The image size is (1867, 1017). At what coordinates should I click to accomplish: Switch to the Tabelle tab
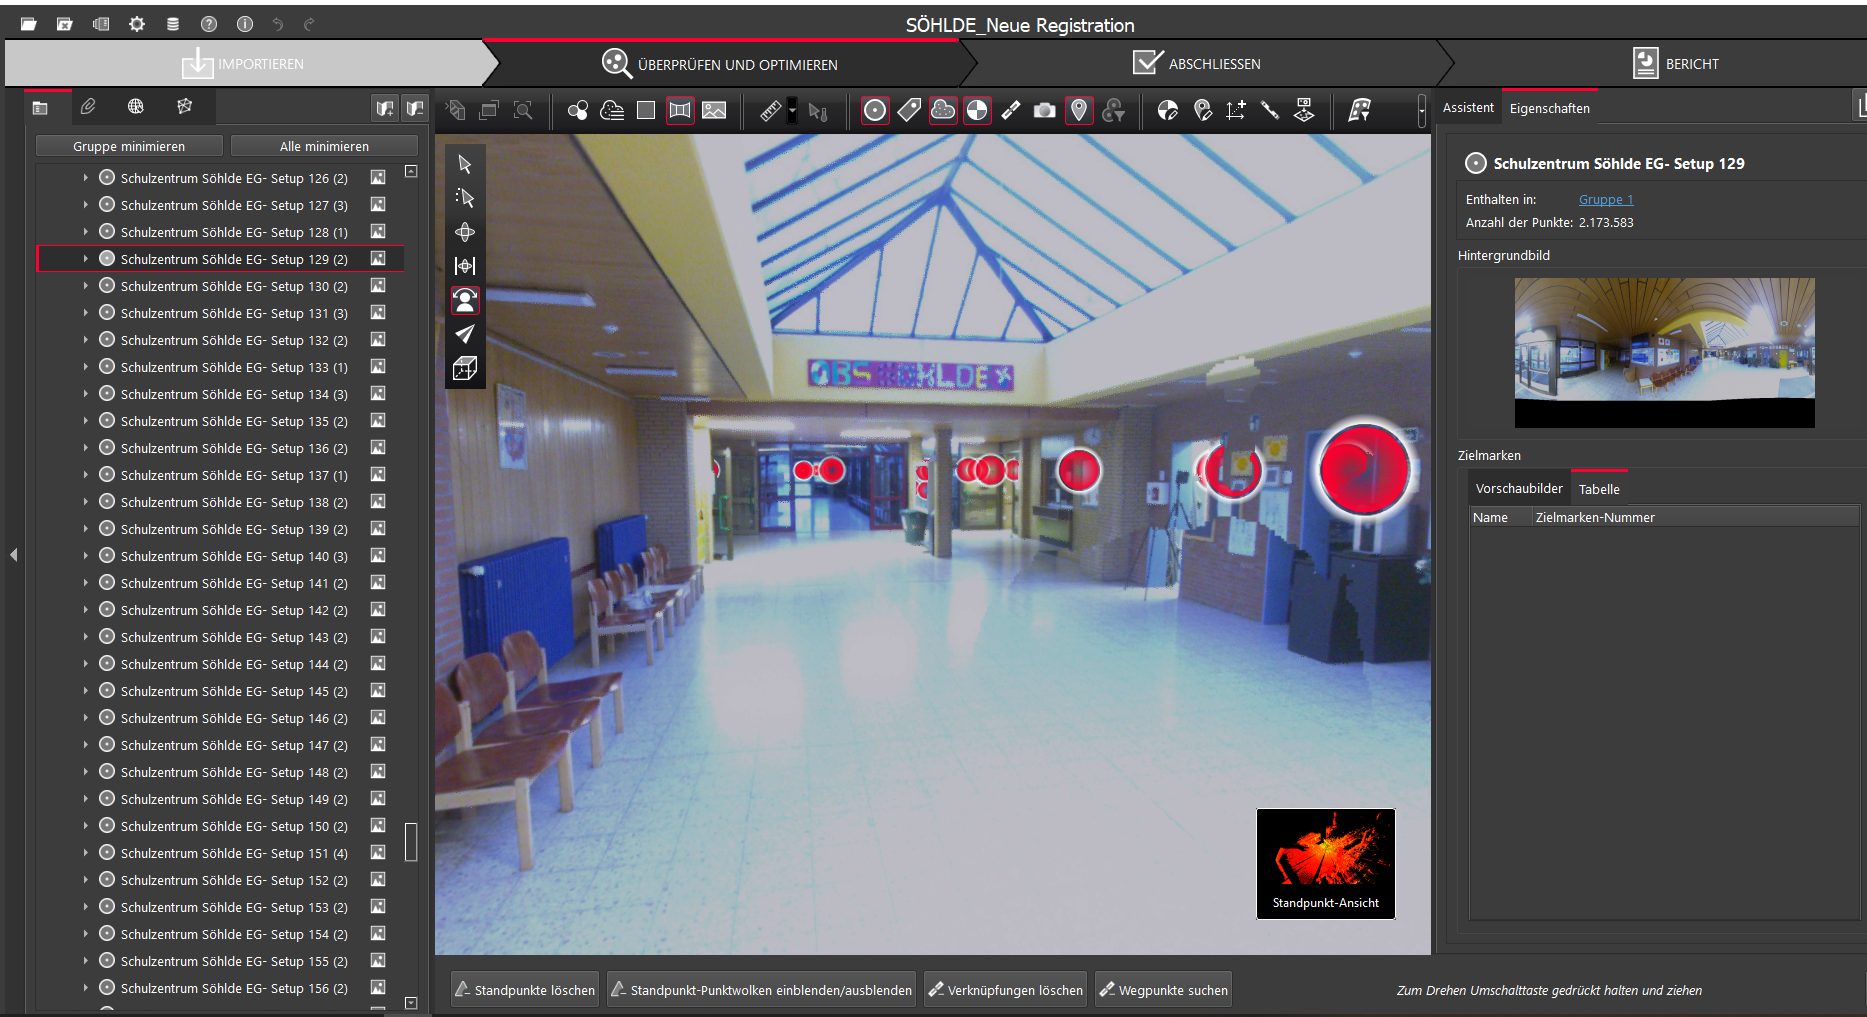(1598, 489)
